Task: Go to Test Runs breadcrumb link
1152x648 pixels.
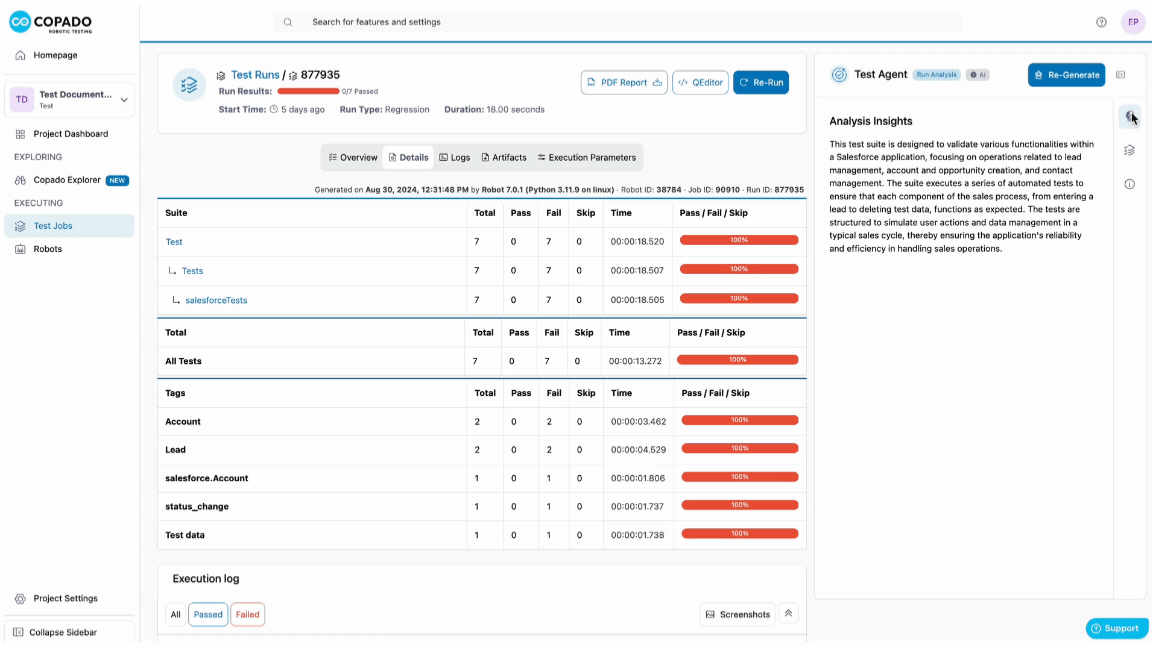Action: pos(255,75)
